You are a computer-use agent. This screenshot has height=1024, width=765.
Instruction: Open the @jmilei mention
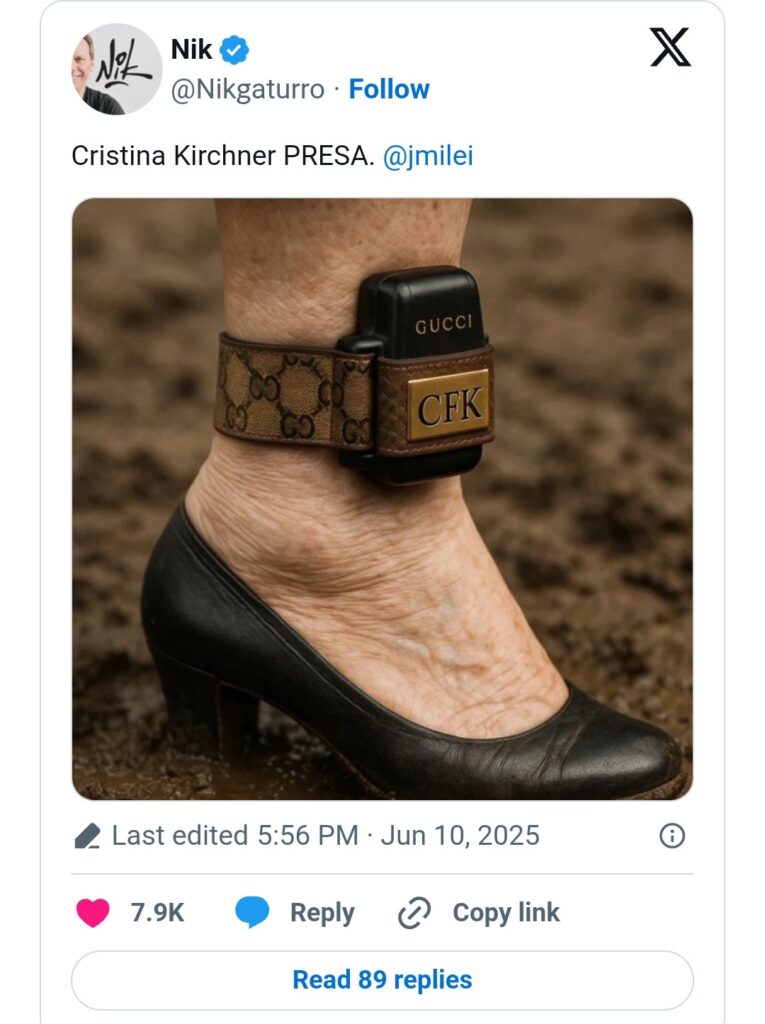coord(427,156)
